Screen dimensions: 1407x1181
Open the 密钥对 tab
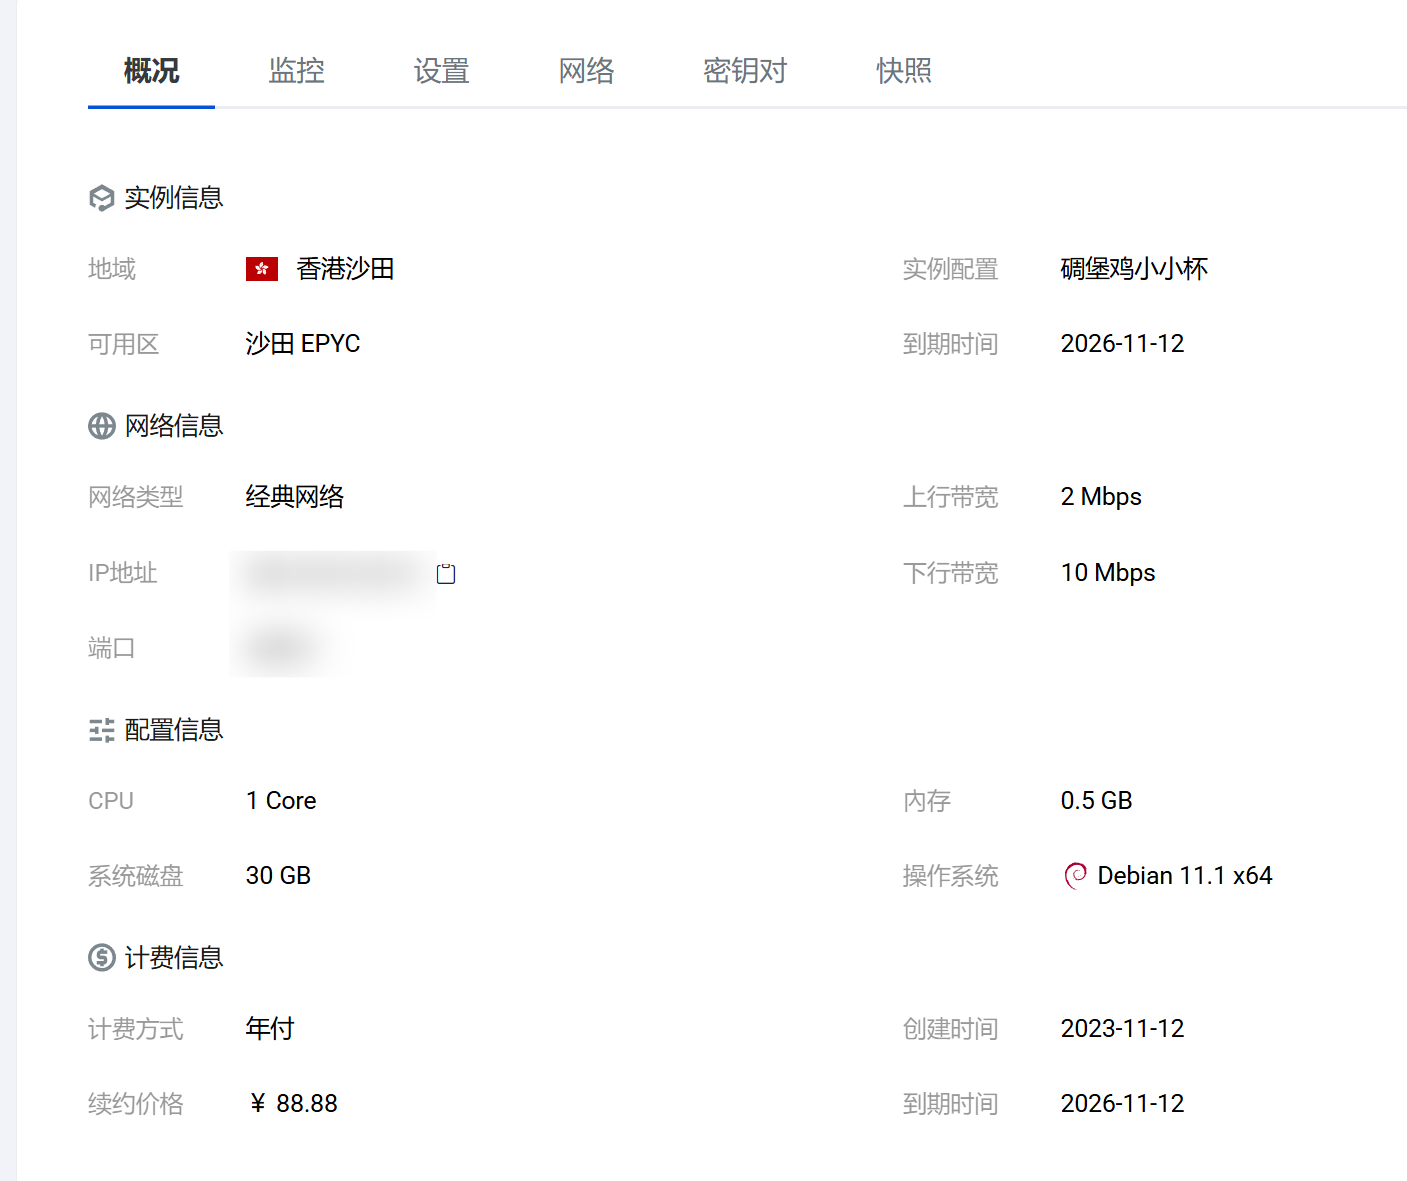point(745,71)
